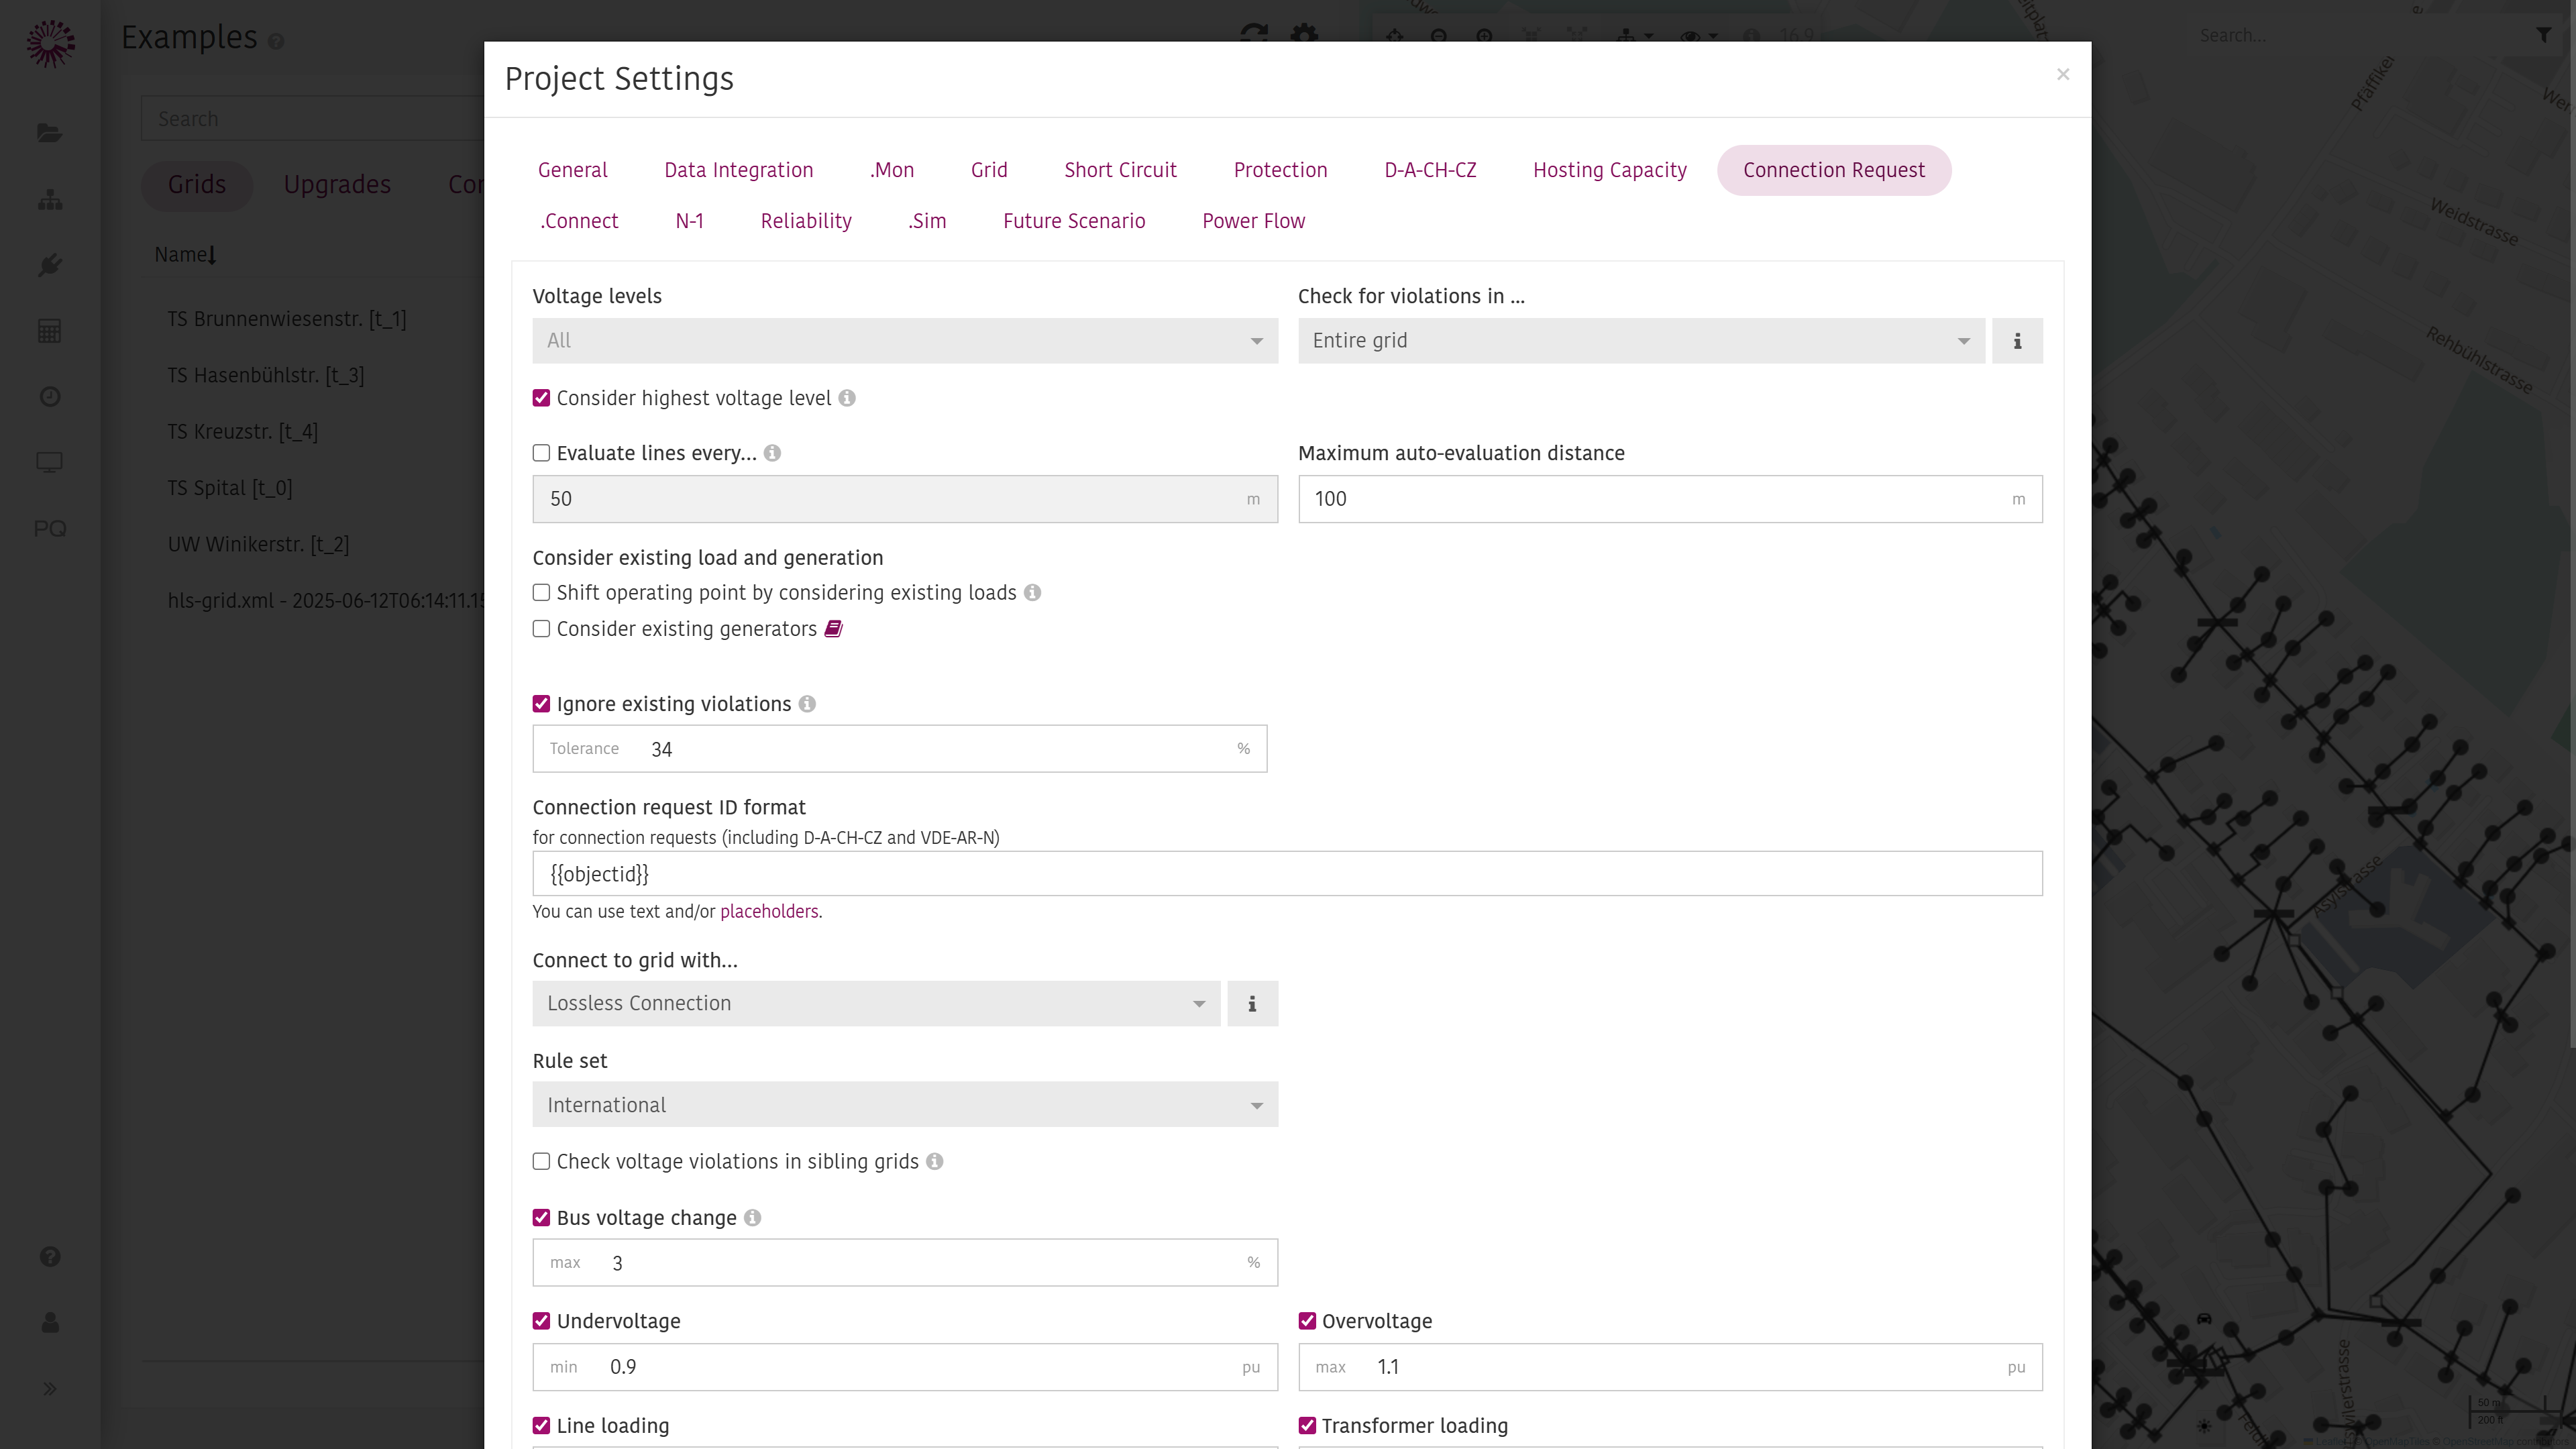Open the Upgrades tab in Examples panel
The image size is (2576, 1449).
pos(337,185)
